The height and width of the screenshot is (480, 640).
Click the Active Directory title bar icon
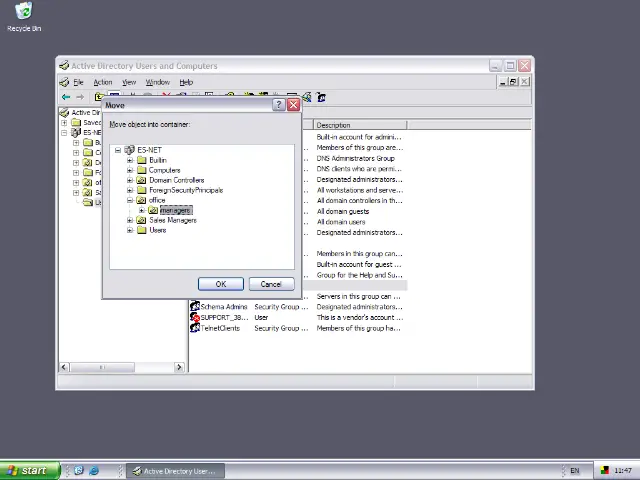point(64,65)
